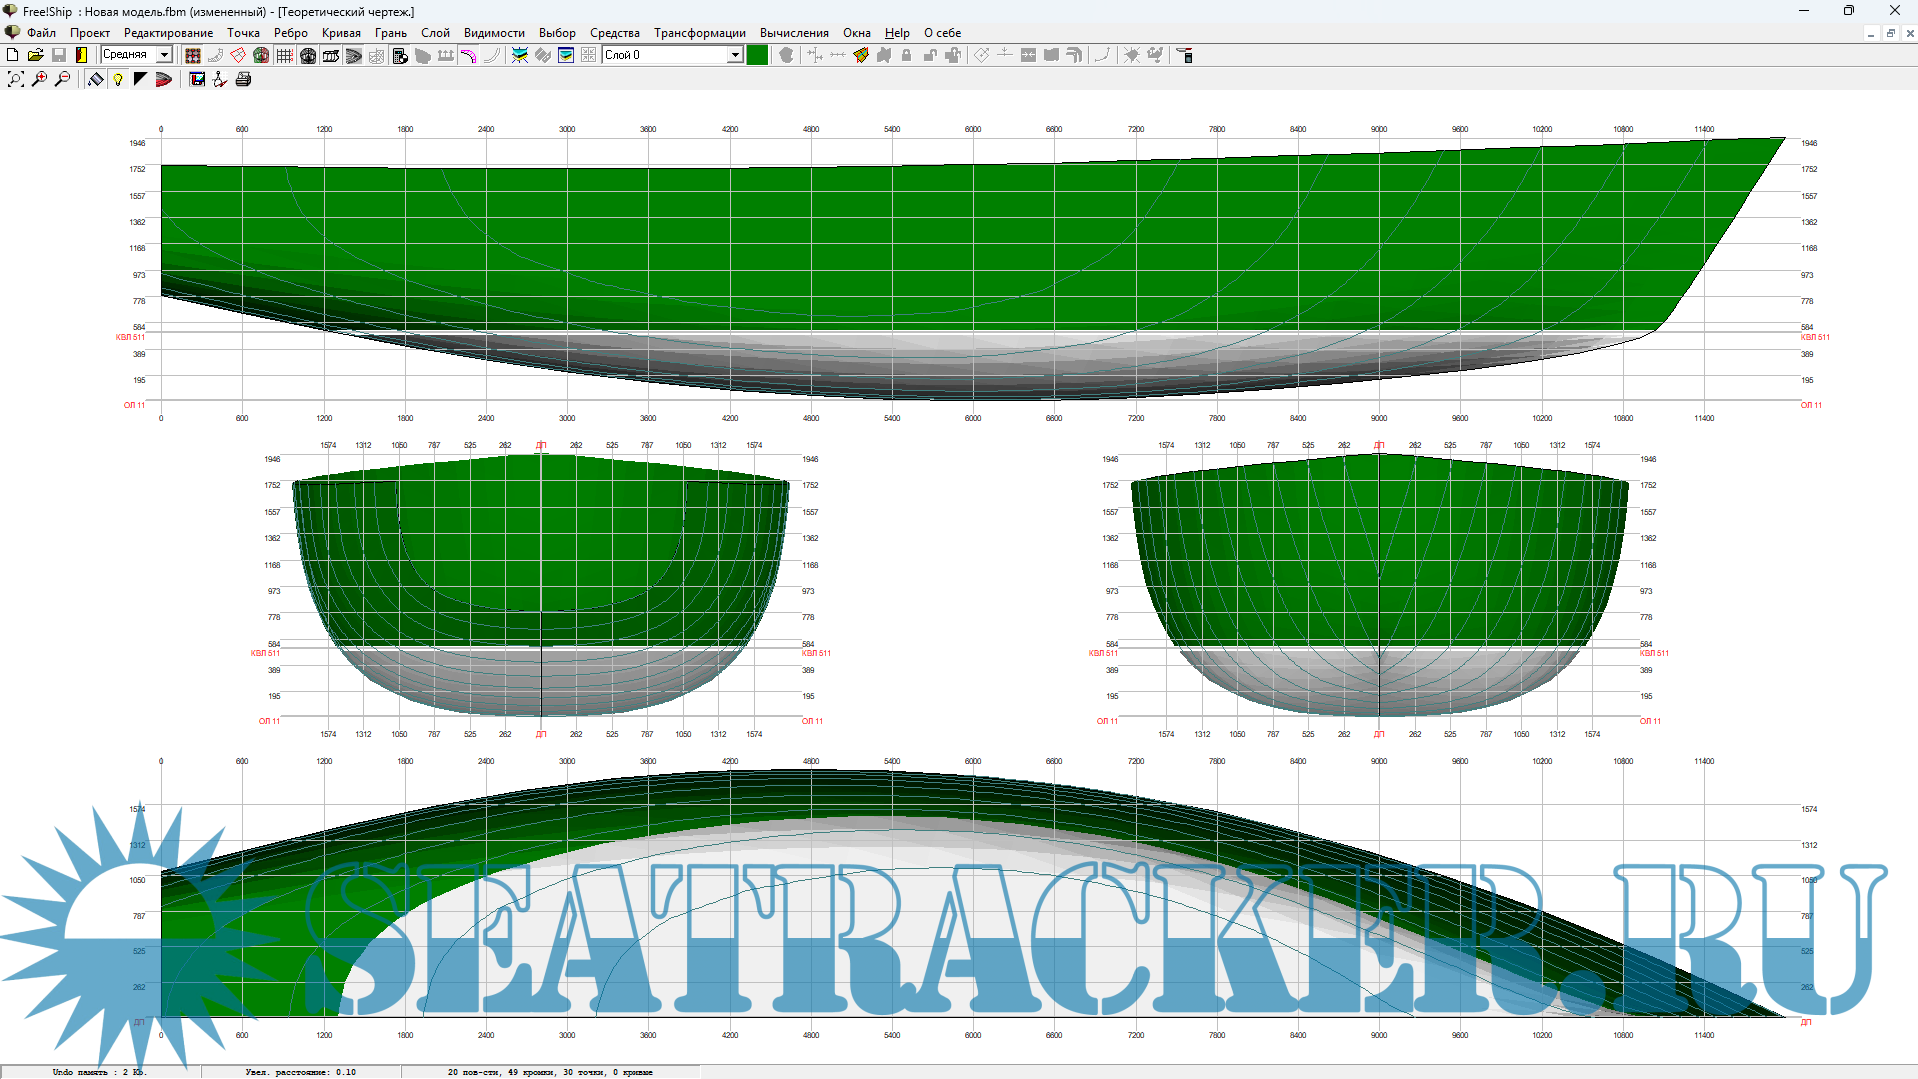The height and width of the screenshot is (1079, 1918).
Task: Click the side profile view of hull
Action: point(900,260)
